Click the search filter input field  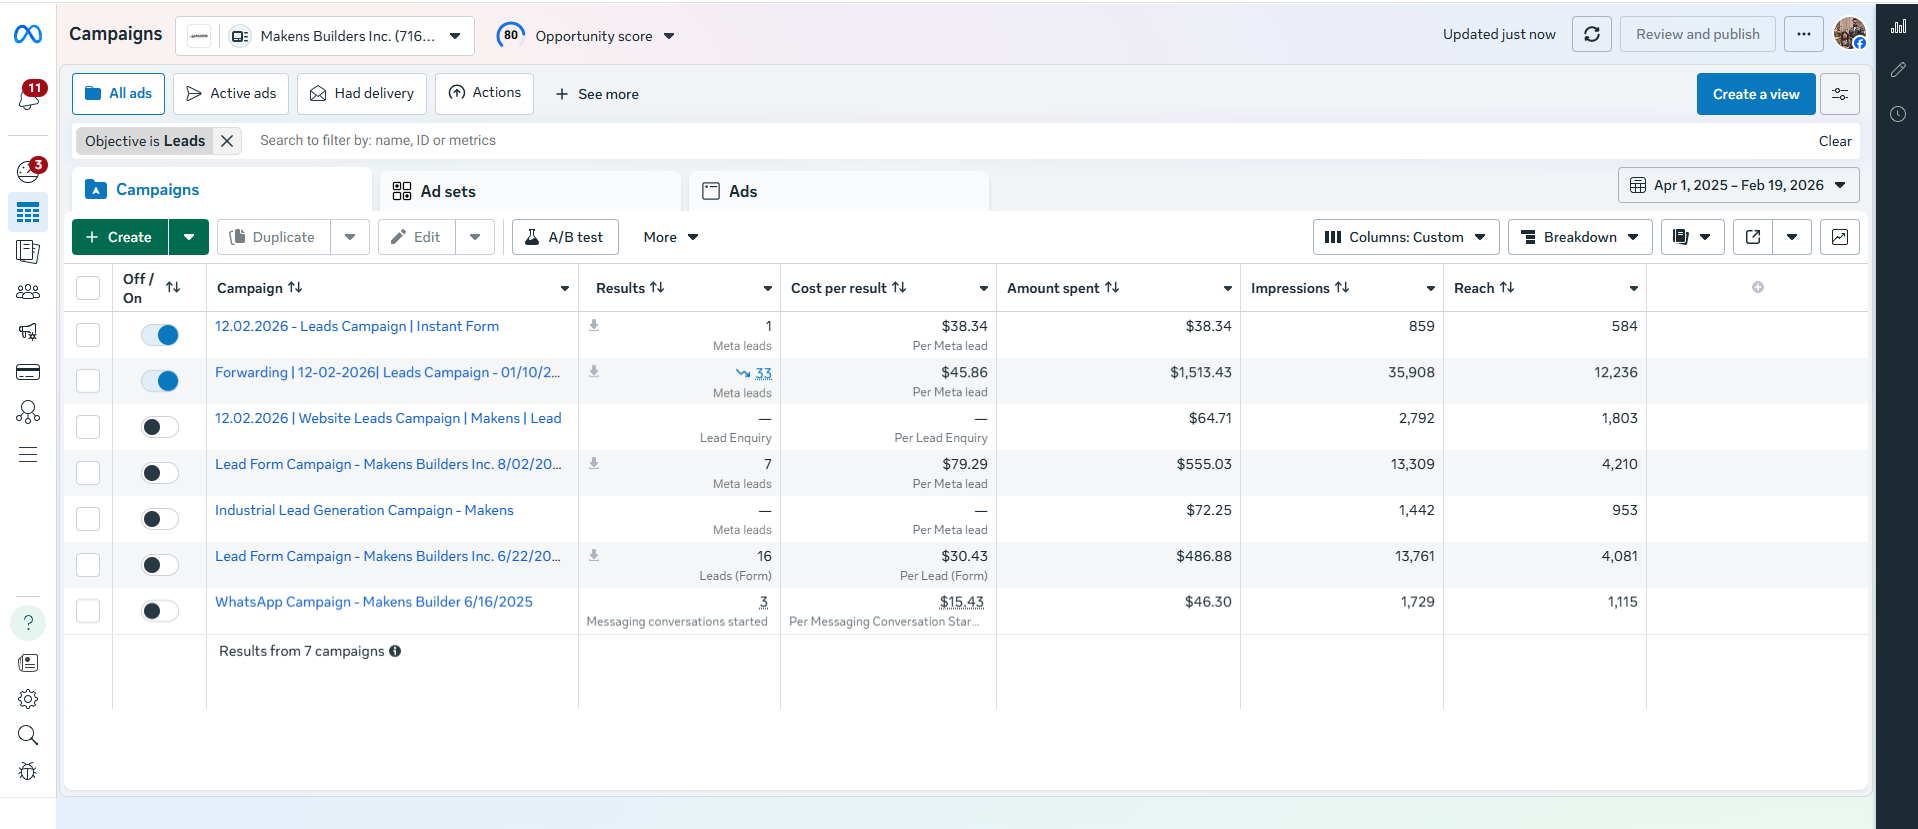click(700, 141)
